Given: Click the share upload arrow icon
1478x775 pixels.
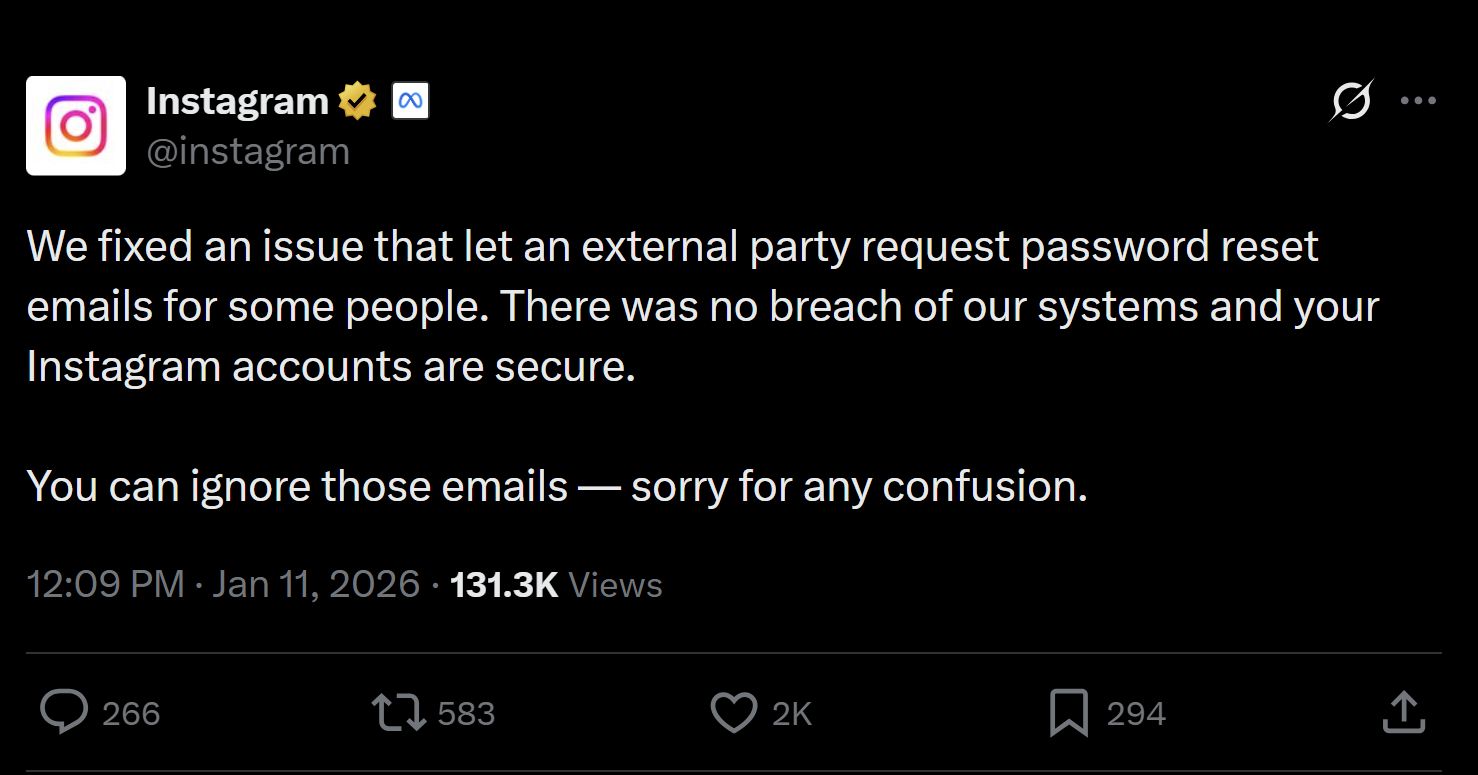Looking at the screenshot, I should pos(1402,712).
